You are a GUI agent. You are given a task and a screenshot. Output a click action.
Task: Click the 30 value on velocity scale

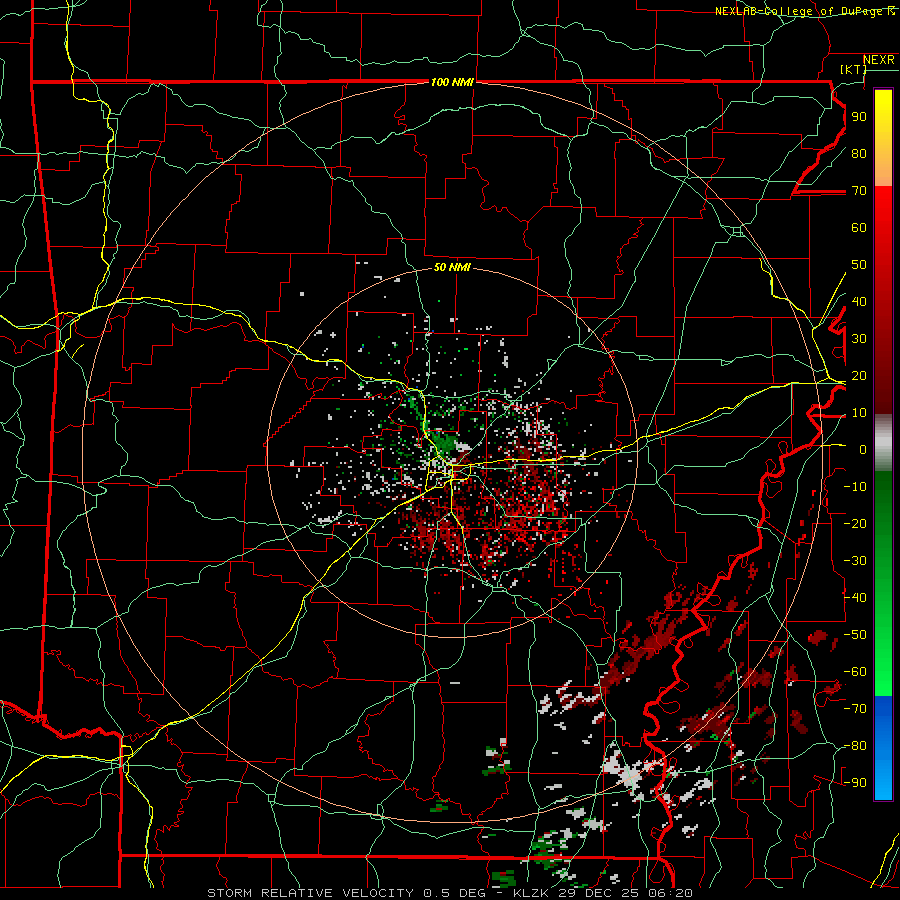tap(859, 339)
